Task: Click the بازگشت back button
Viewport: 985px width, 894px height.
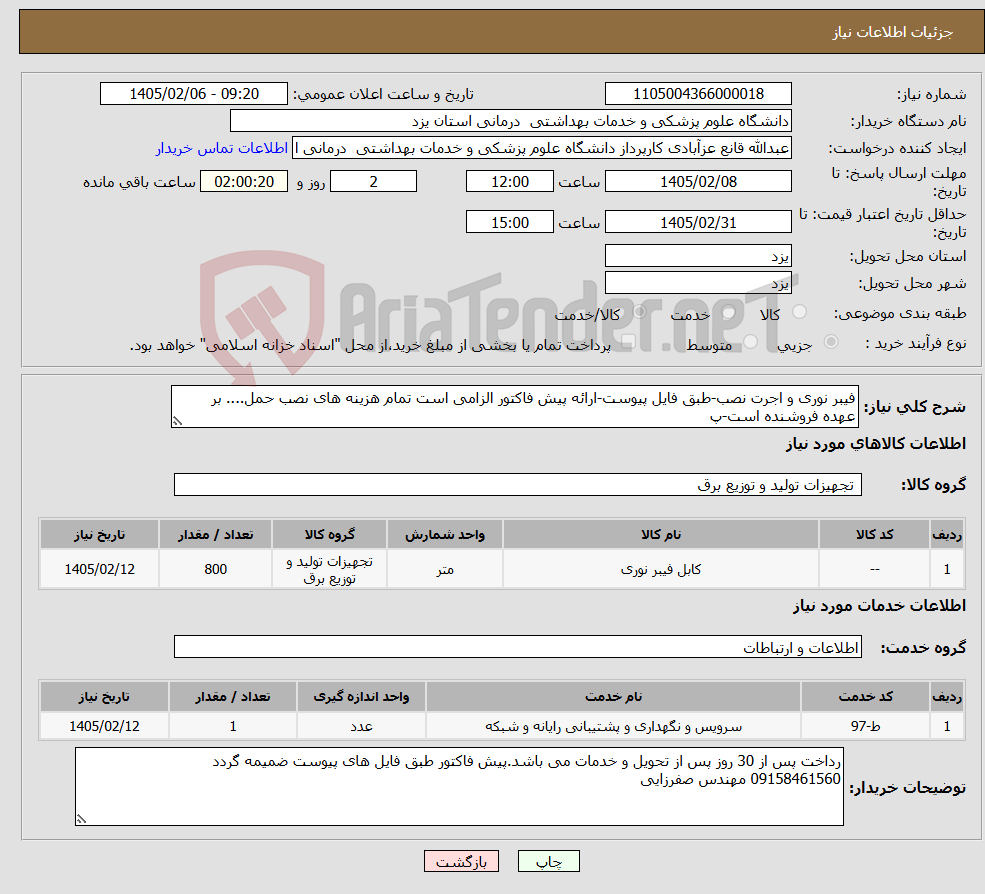Action: [x=461, y=861]
